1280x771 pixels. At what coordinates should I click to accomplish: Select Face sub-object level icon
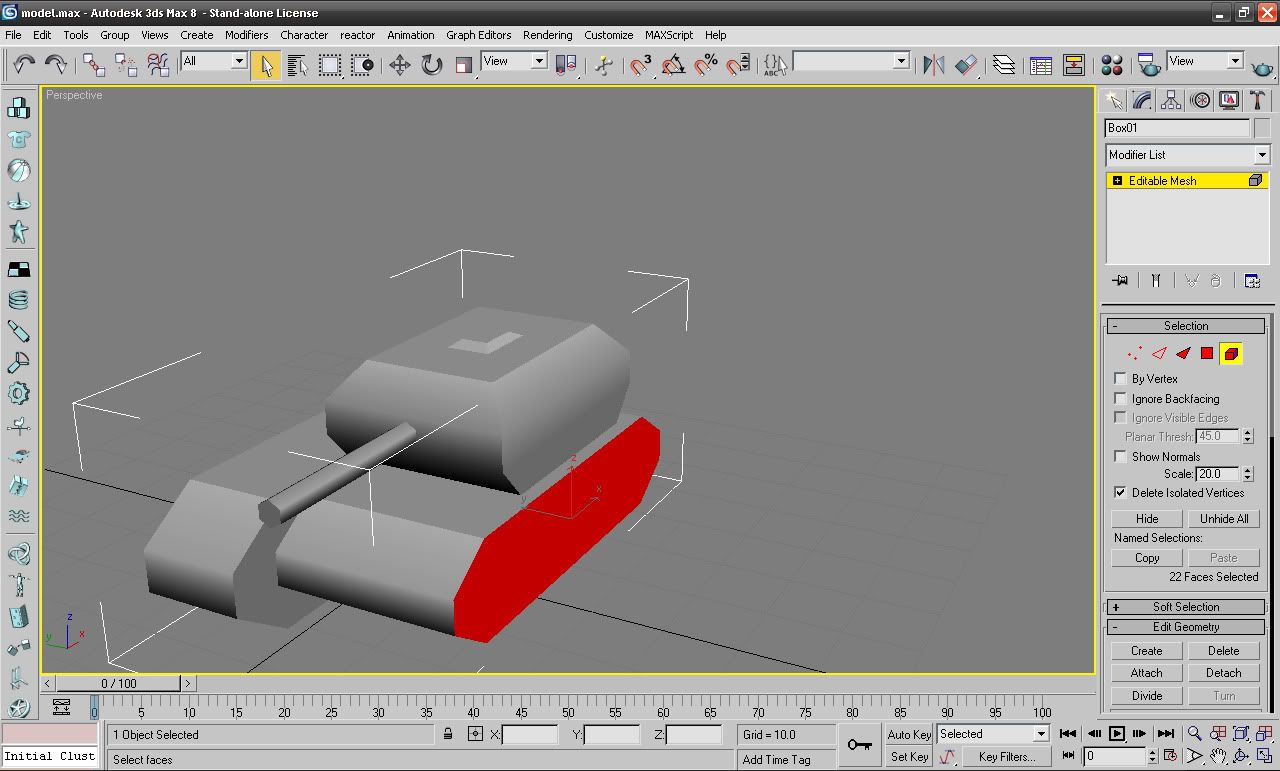click(x=1183, y=353)
